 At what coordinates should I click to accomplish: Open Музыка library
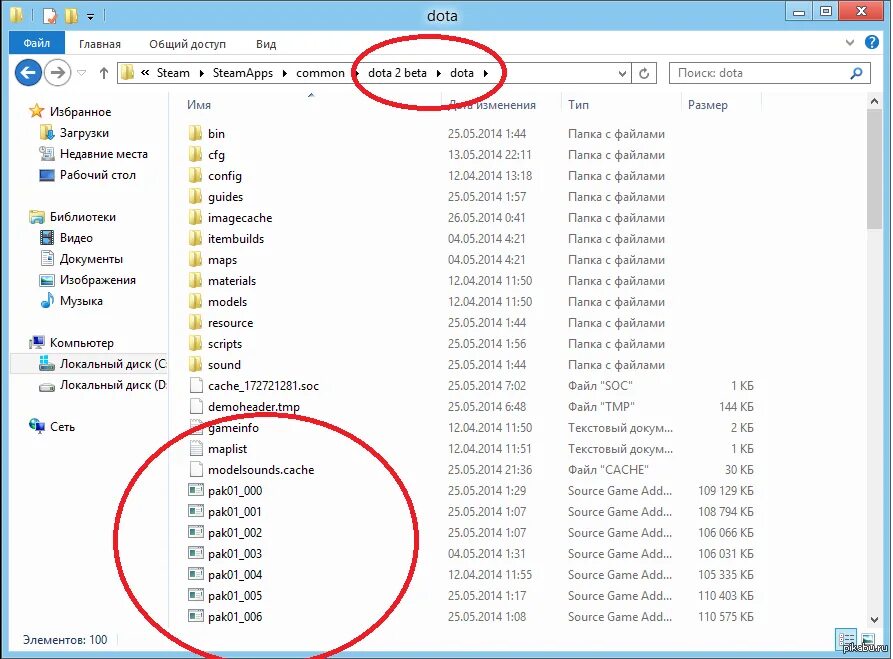[x=81, y=301]
